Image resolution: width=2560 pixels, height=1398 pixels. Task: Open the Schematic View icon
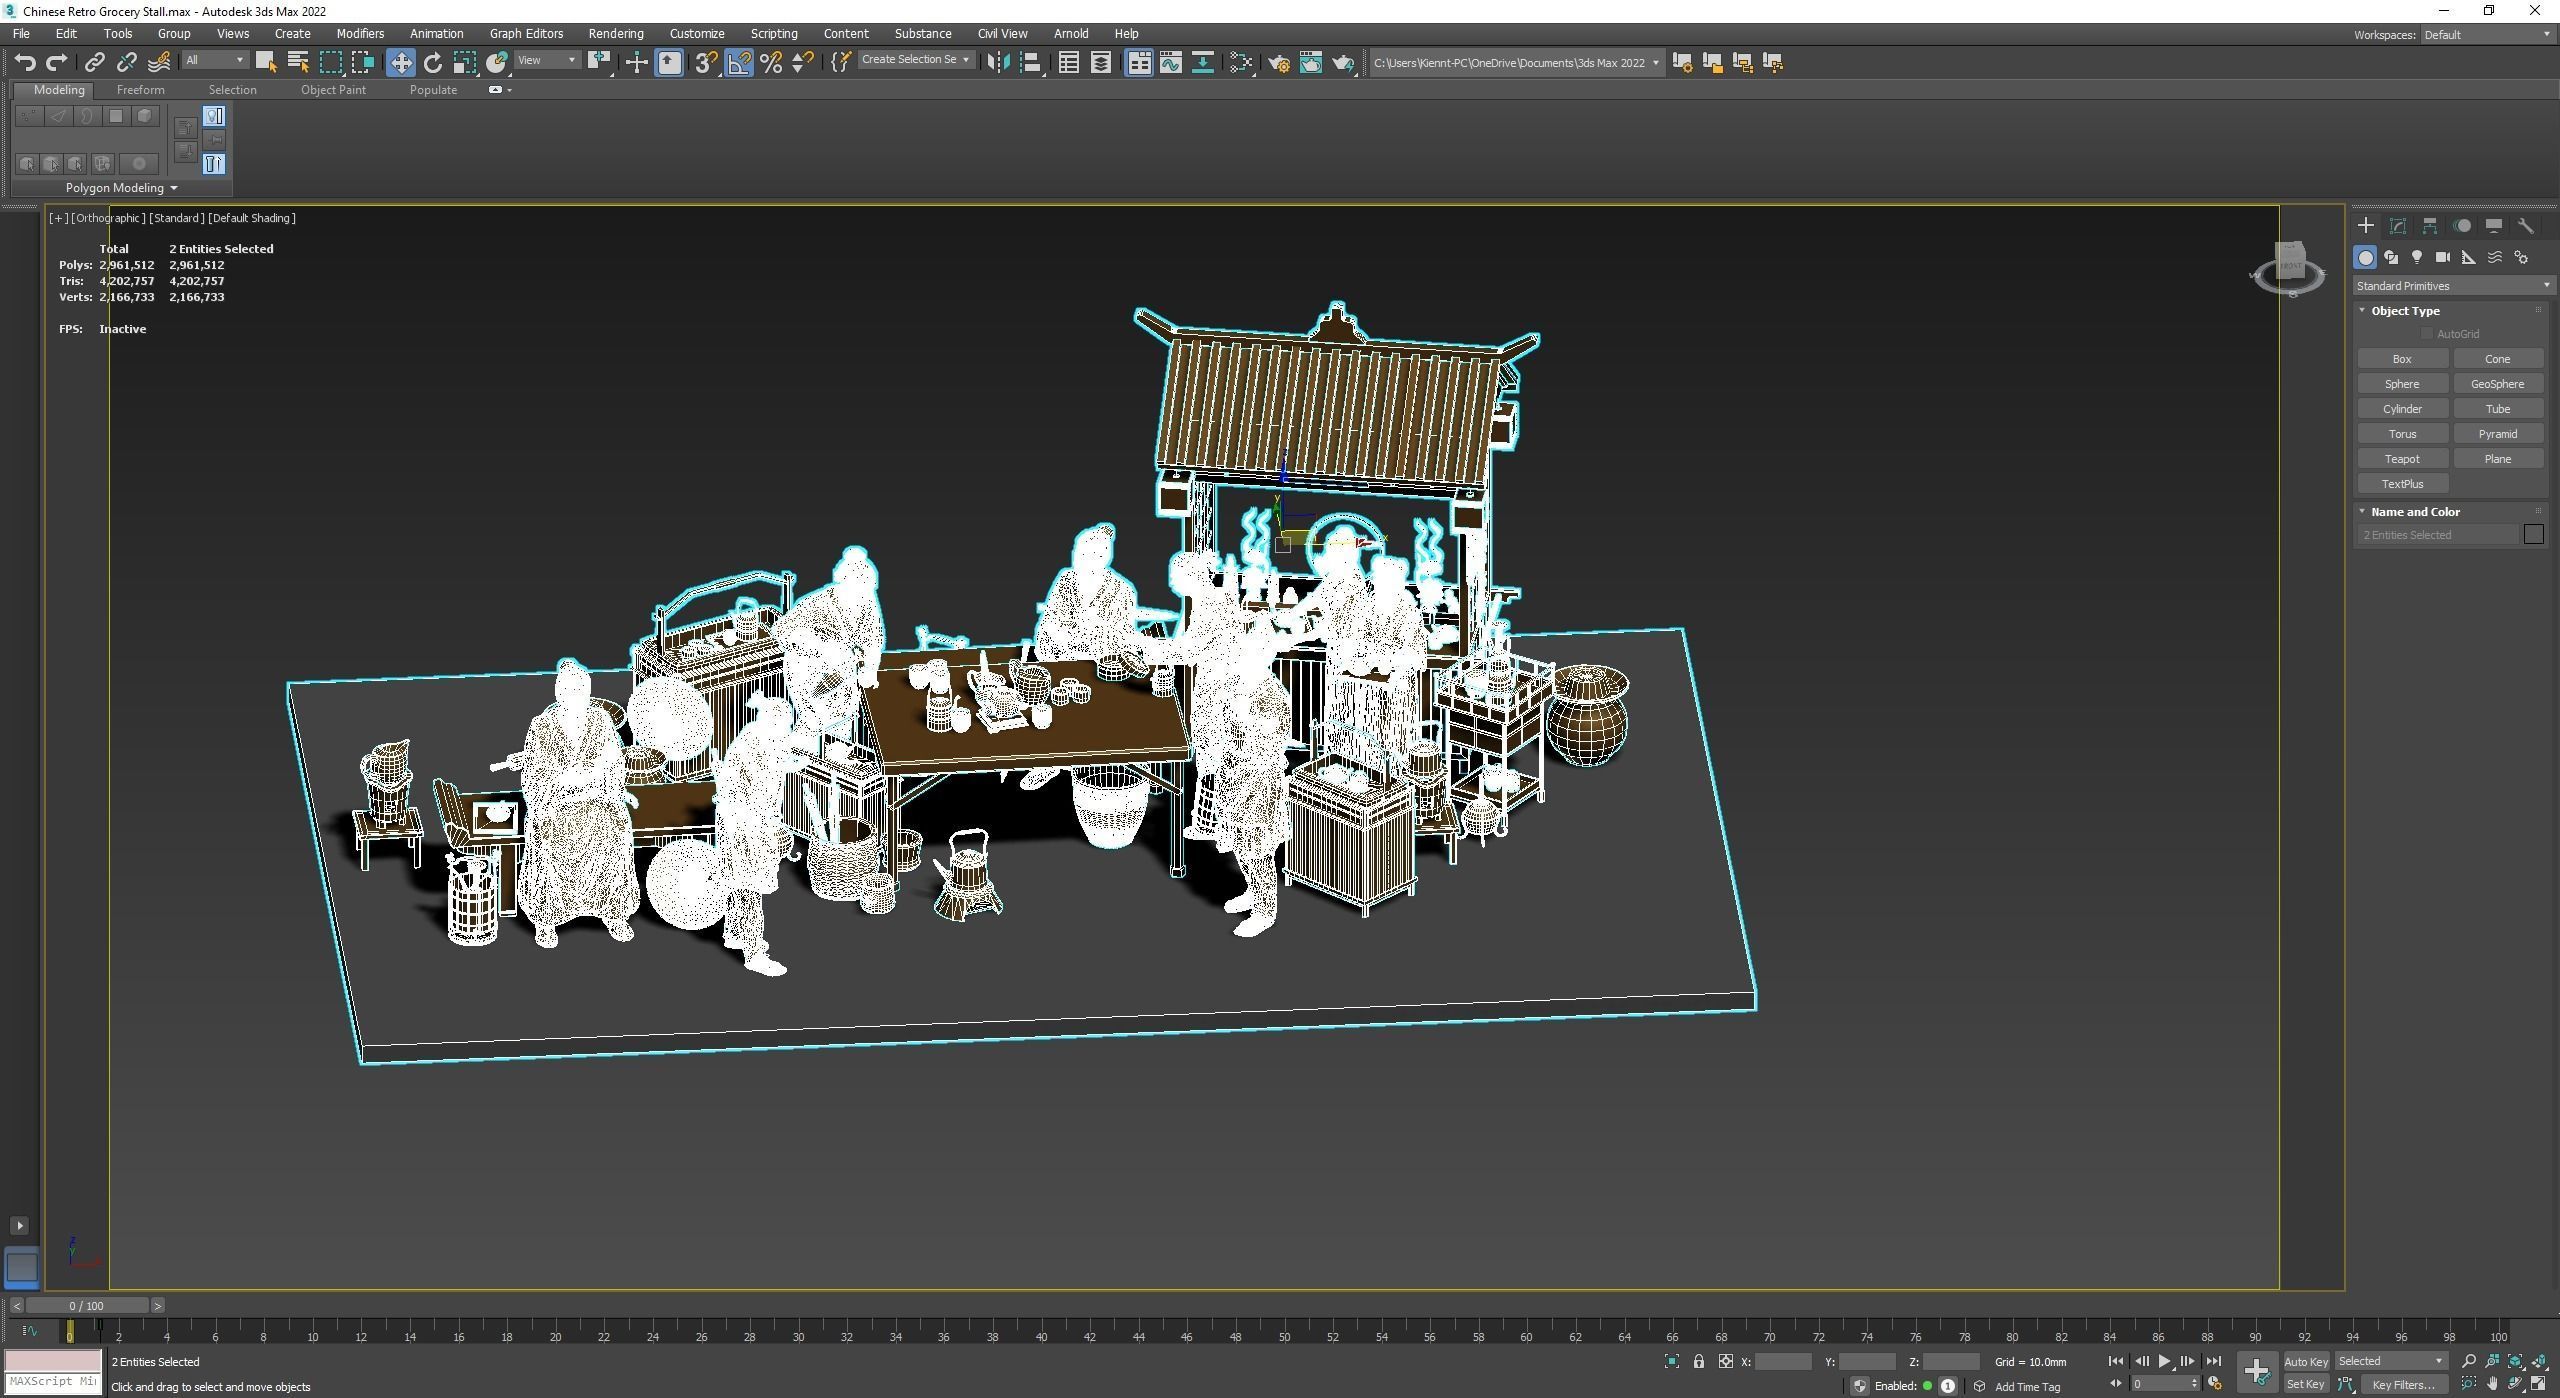1202,63
